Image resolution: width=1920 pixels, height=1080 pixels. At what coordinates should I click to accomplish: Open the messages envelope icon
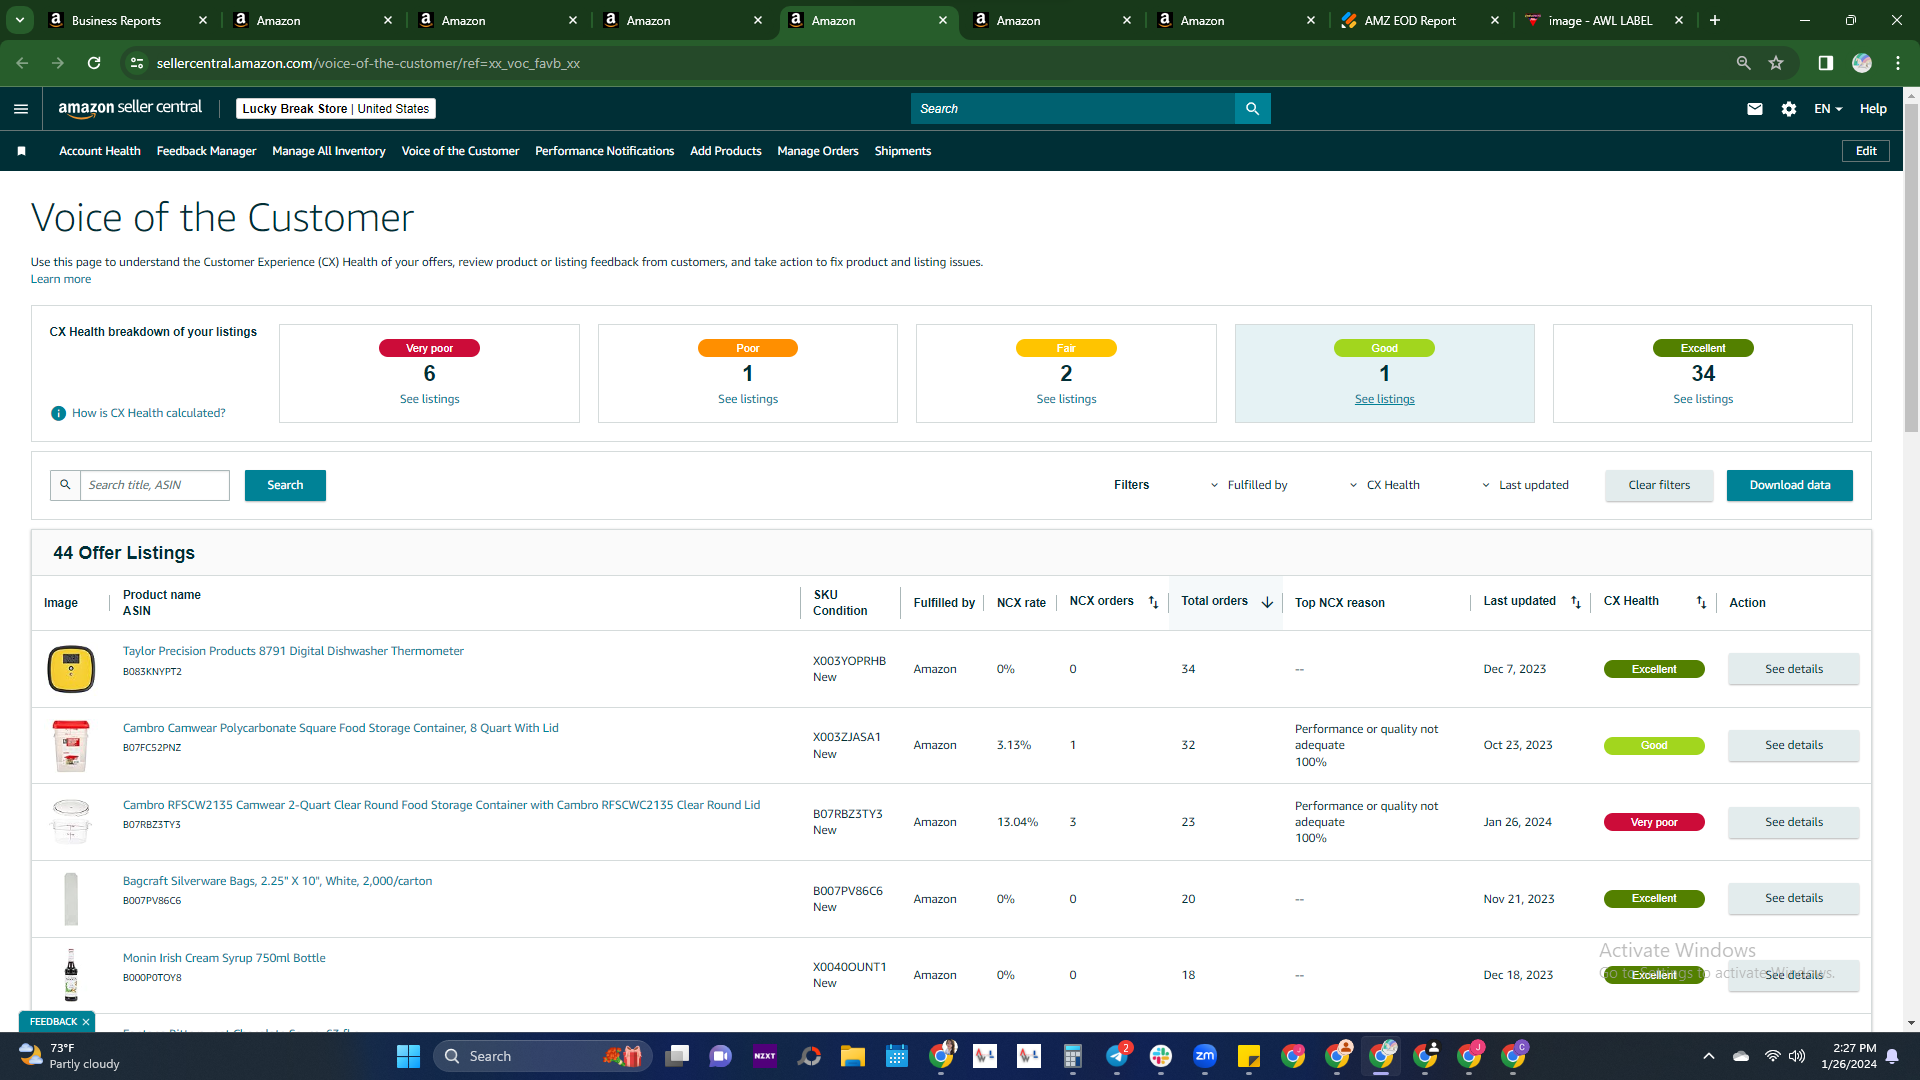pos(1755,109)
